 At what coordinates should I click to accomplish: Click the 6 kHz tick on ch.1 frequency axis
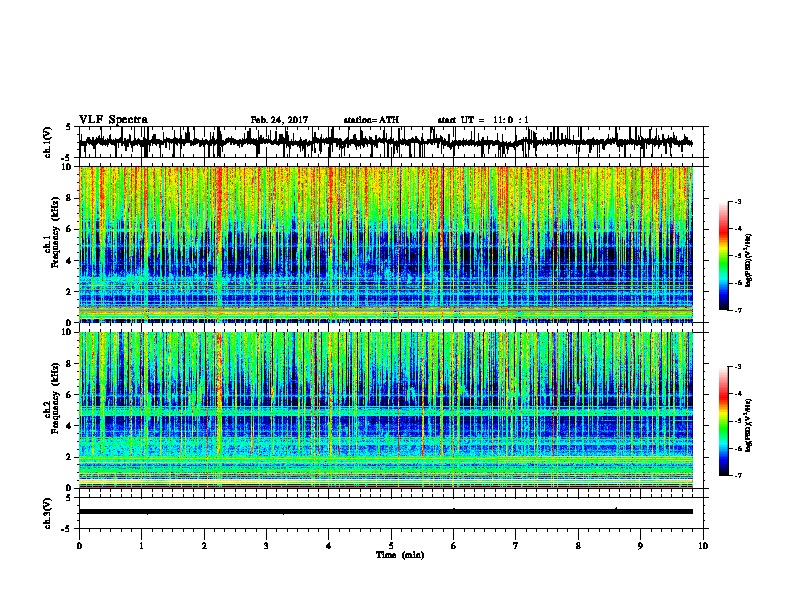(69, 229)
